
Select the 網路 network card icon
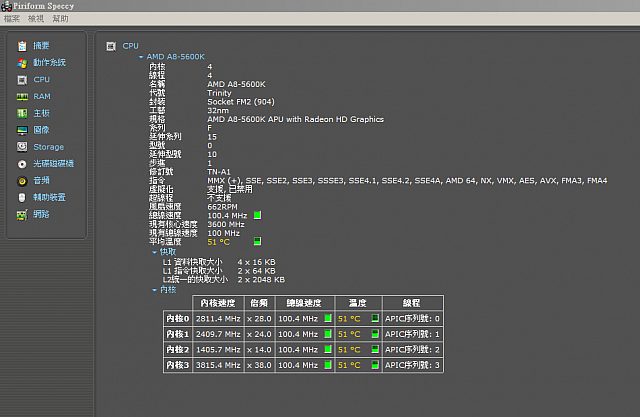tap(22, 215)
